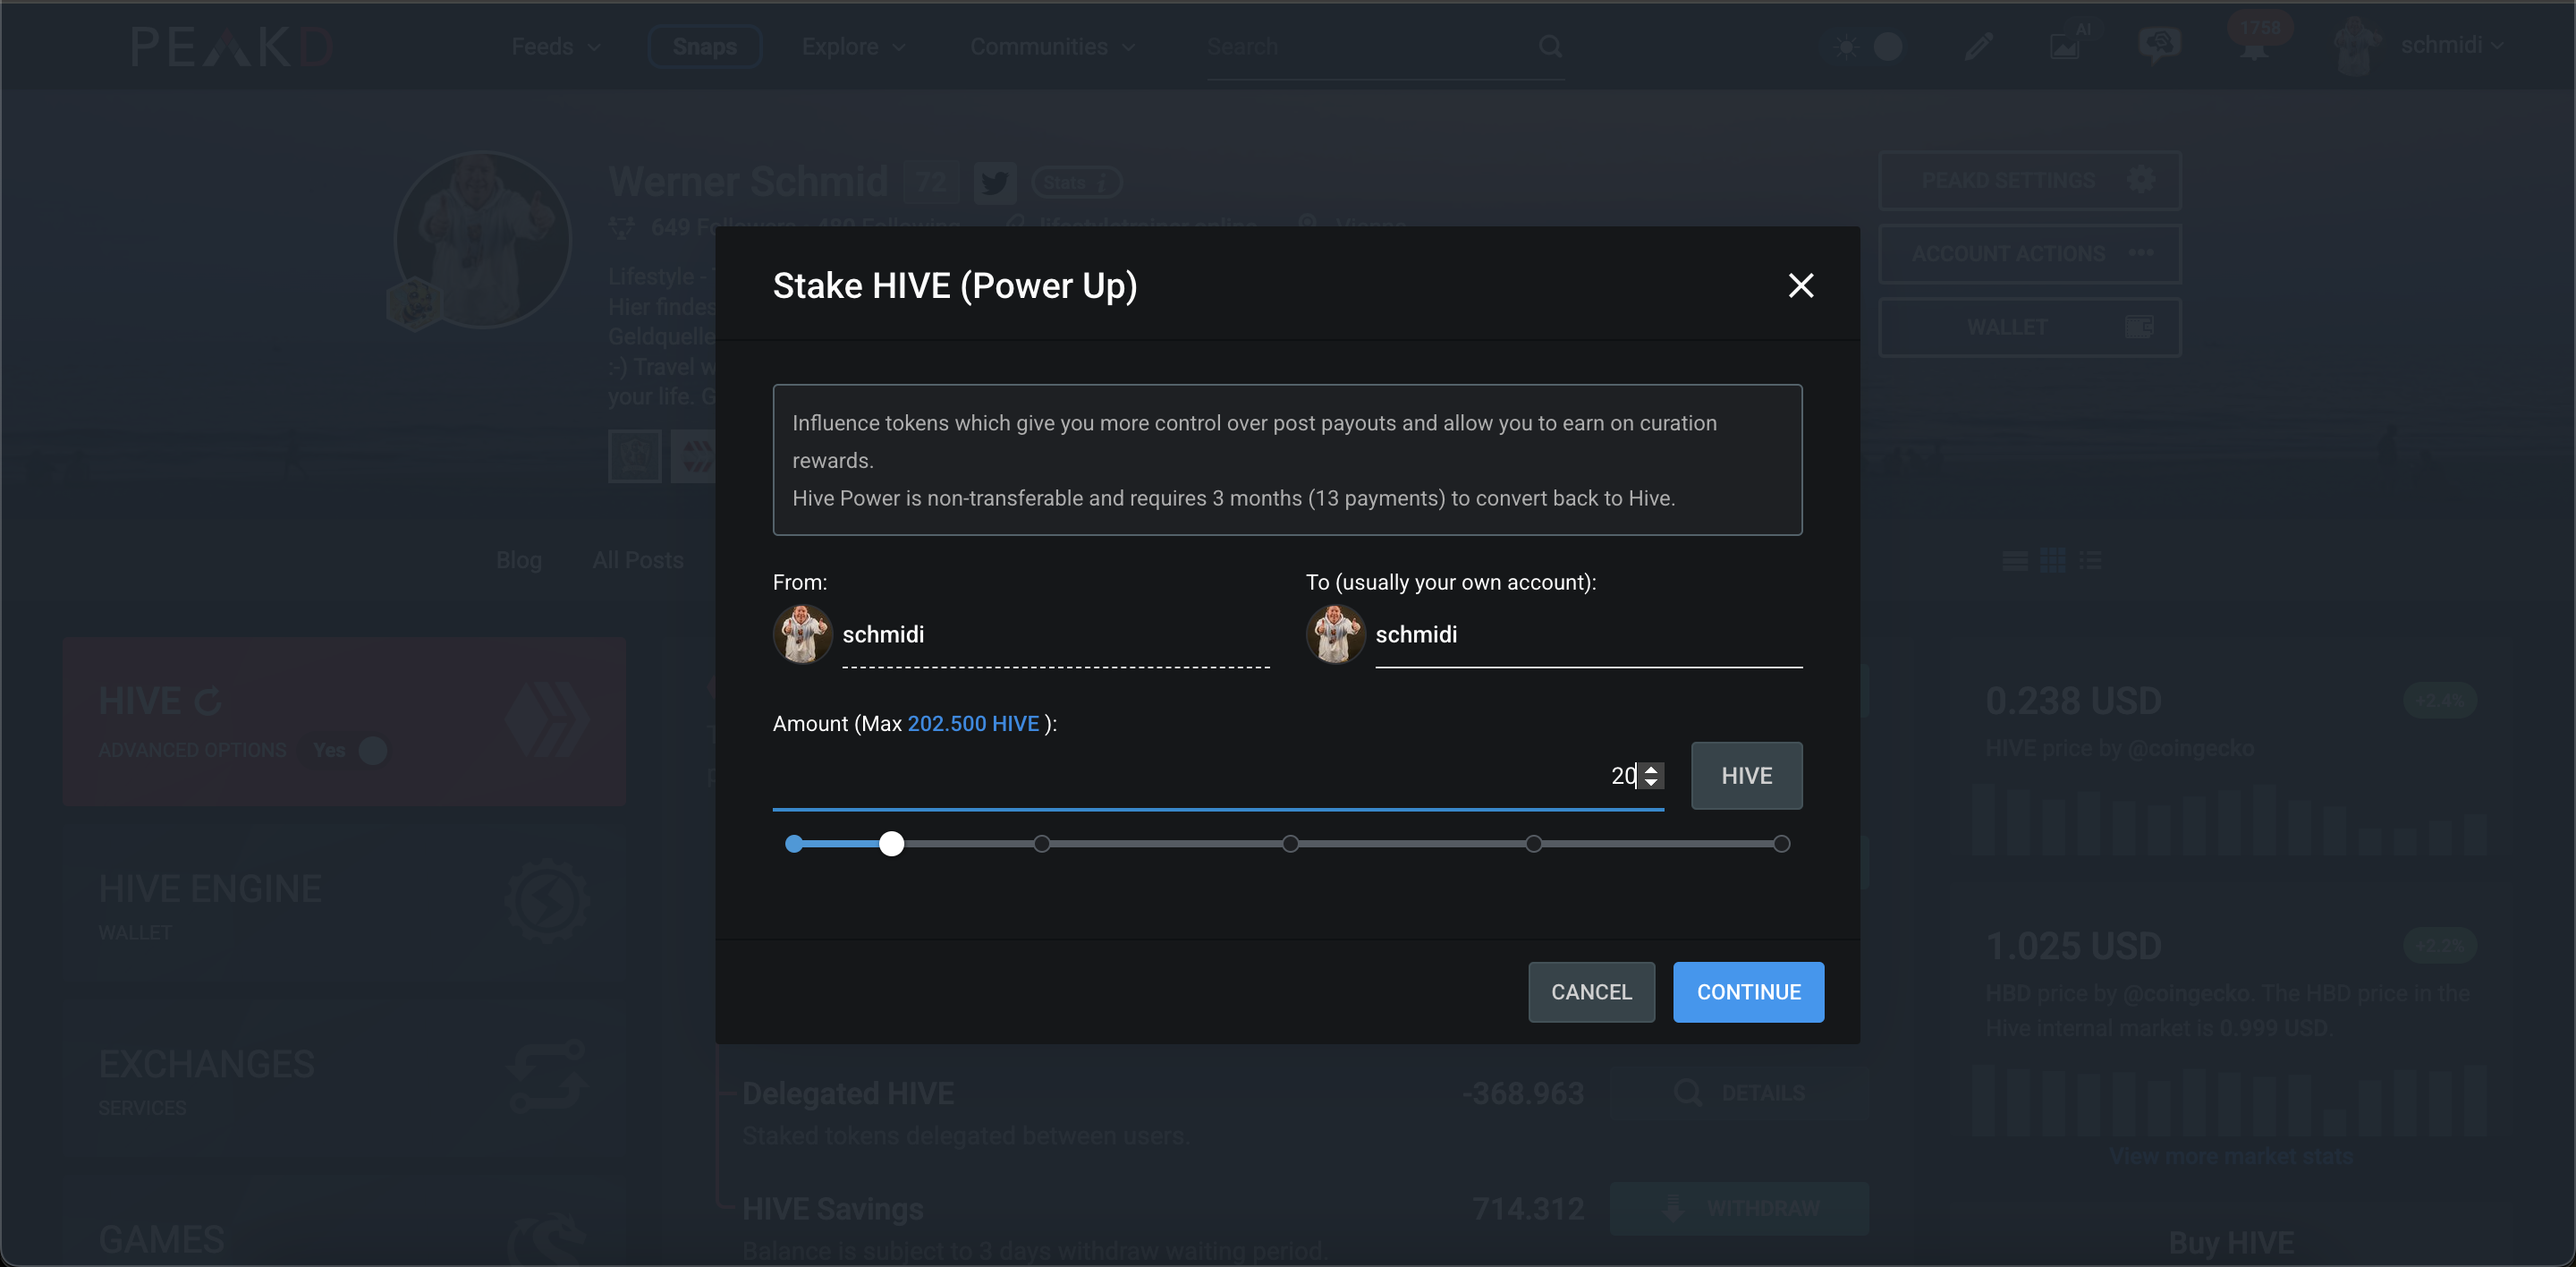Set slider to the 0% start mark
The image size is (2576, 1267).
click(x=794, y=844)
